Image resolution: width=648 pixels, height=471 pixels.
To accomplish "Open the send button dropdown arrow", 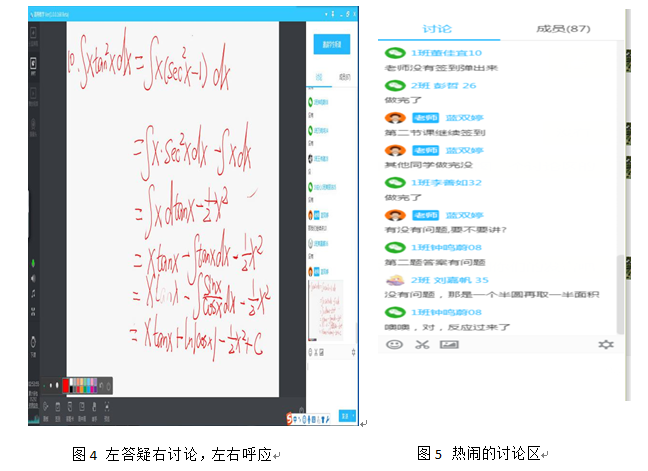I will pos(353,416).
